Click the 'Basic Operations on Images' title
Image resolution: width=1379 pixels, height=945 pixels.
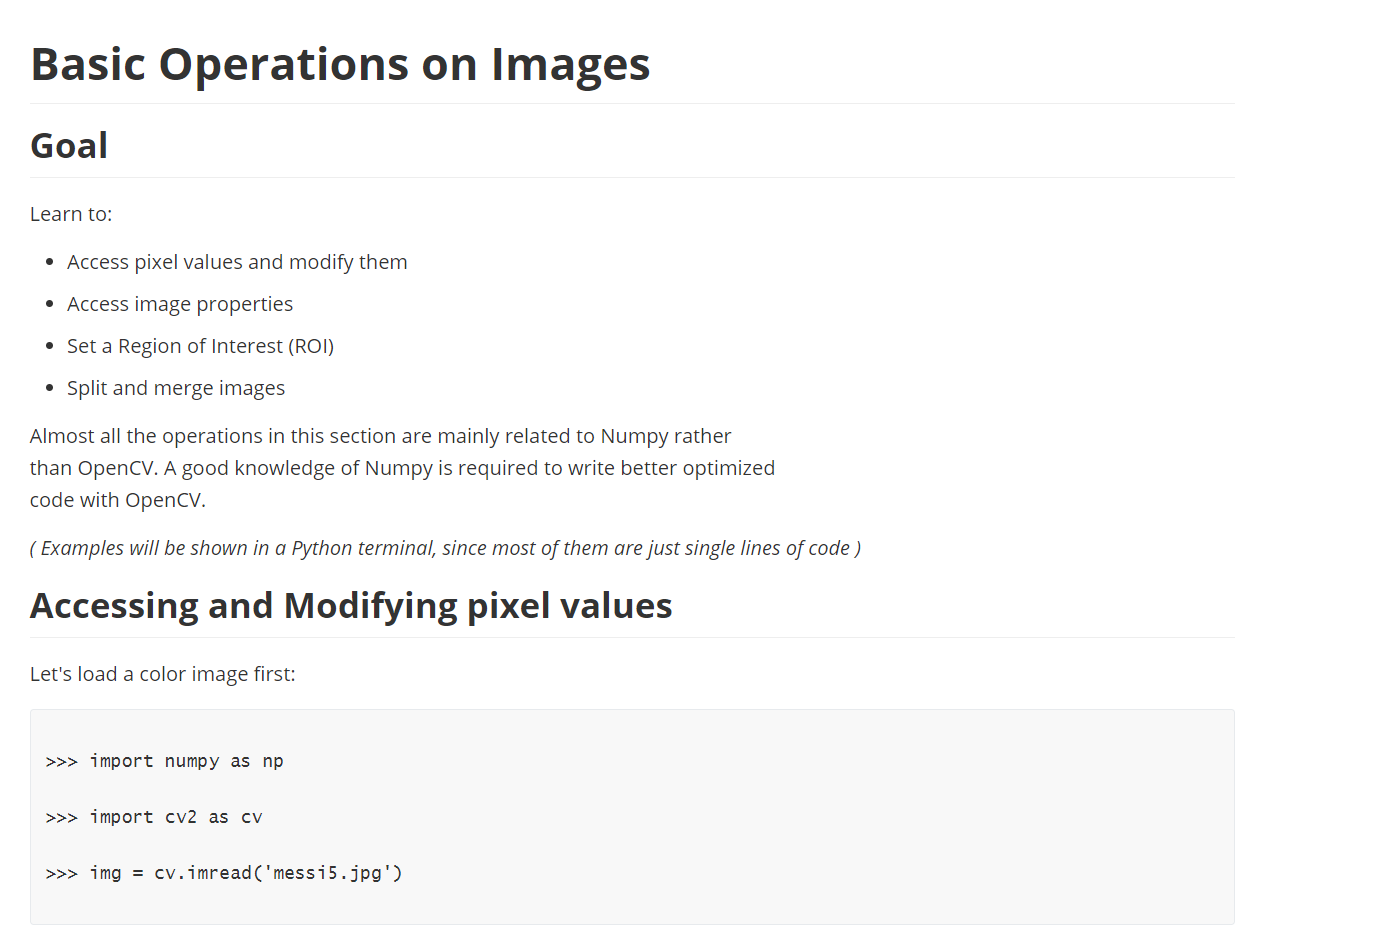[340, 64]
